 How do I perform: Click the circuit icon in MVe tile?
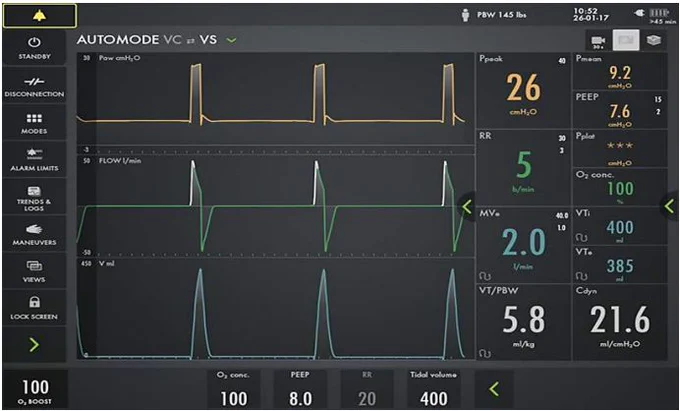485,276
